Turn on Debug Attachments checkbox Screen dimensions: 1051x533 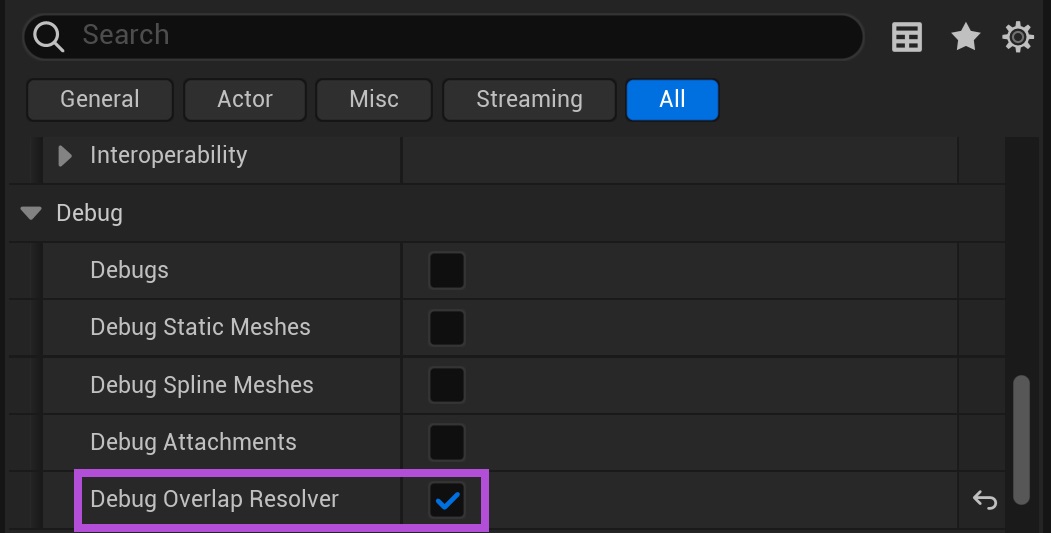tap(446, 442)
